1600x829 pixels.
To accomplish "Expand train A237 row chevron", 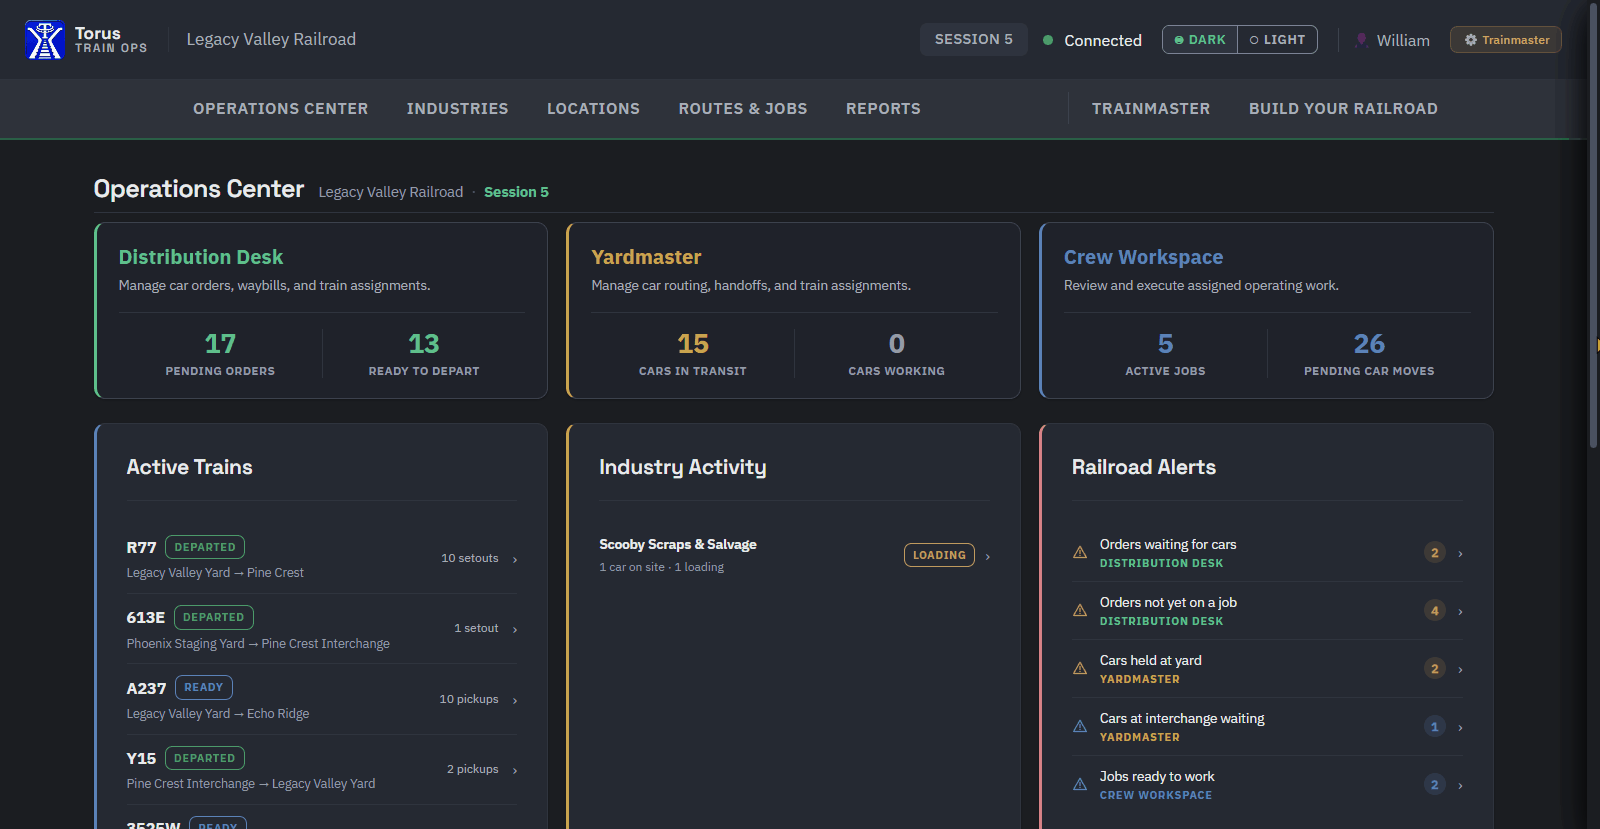I will click(x=515, y=700).
